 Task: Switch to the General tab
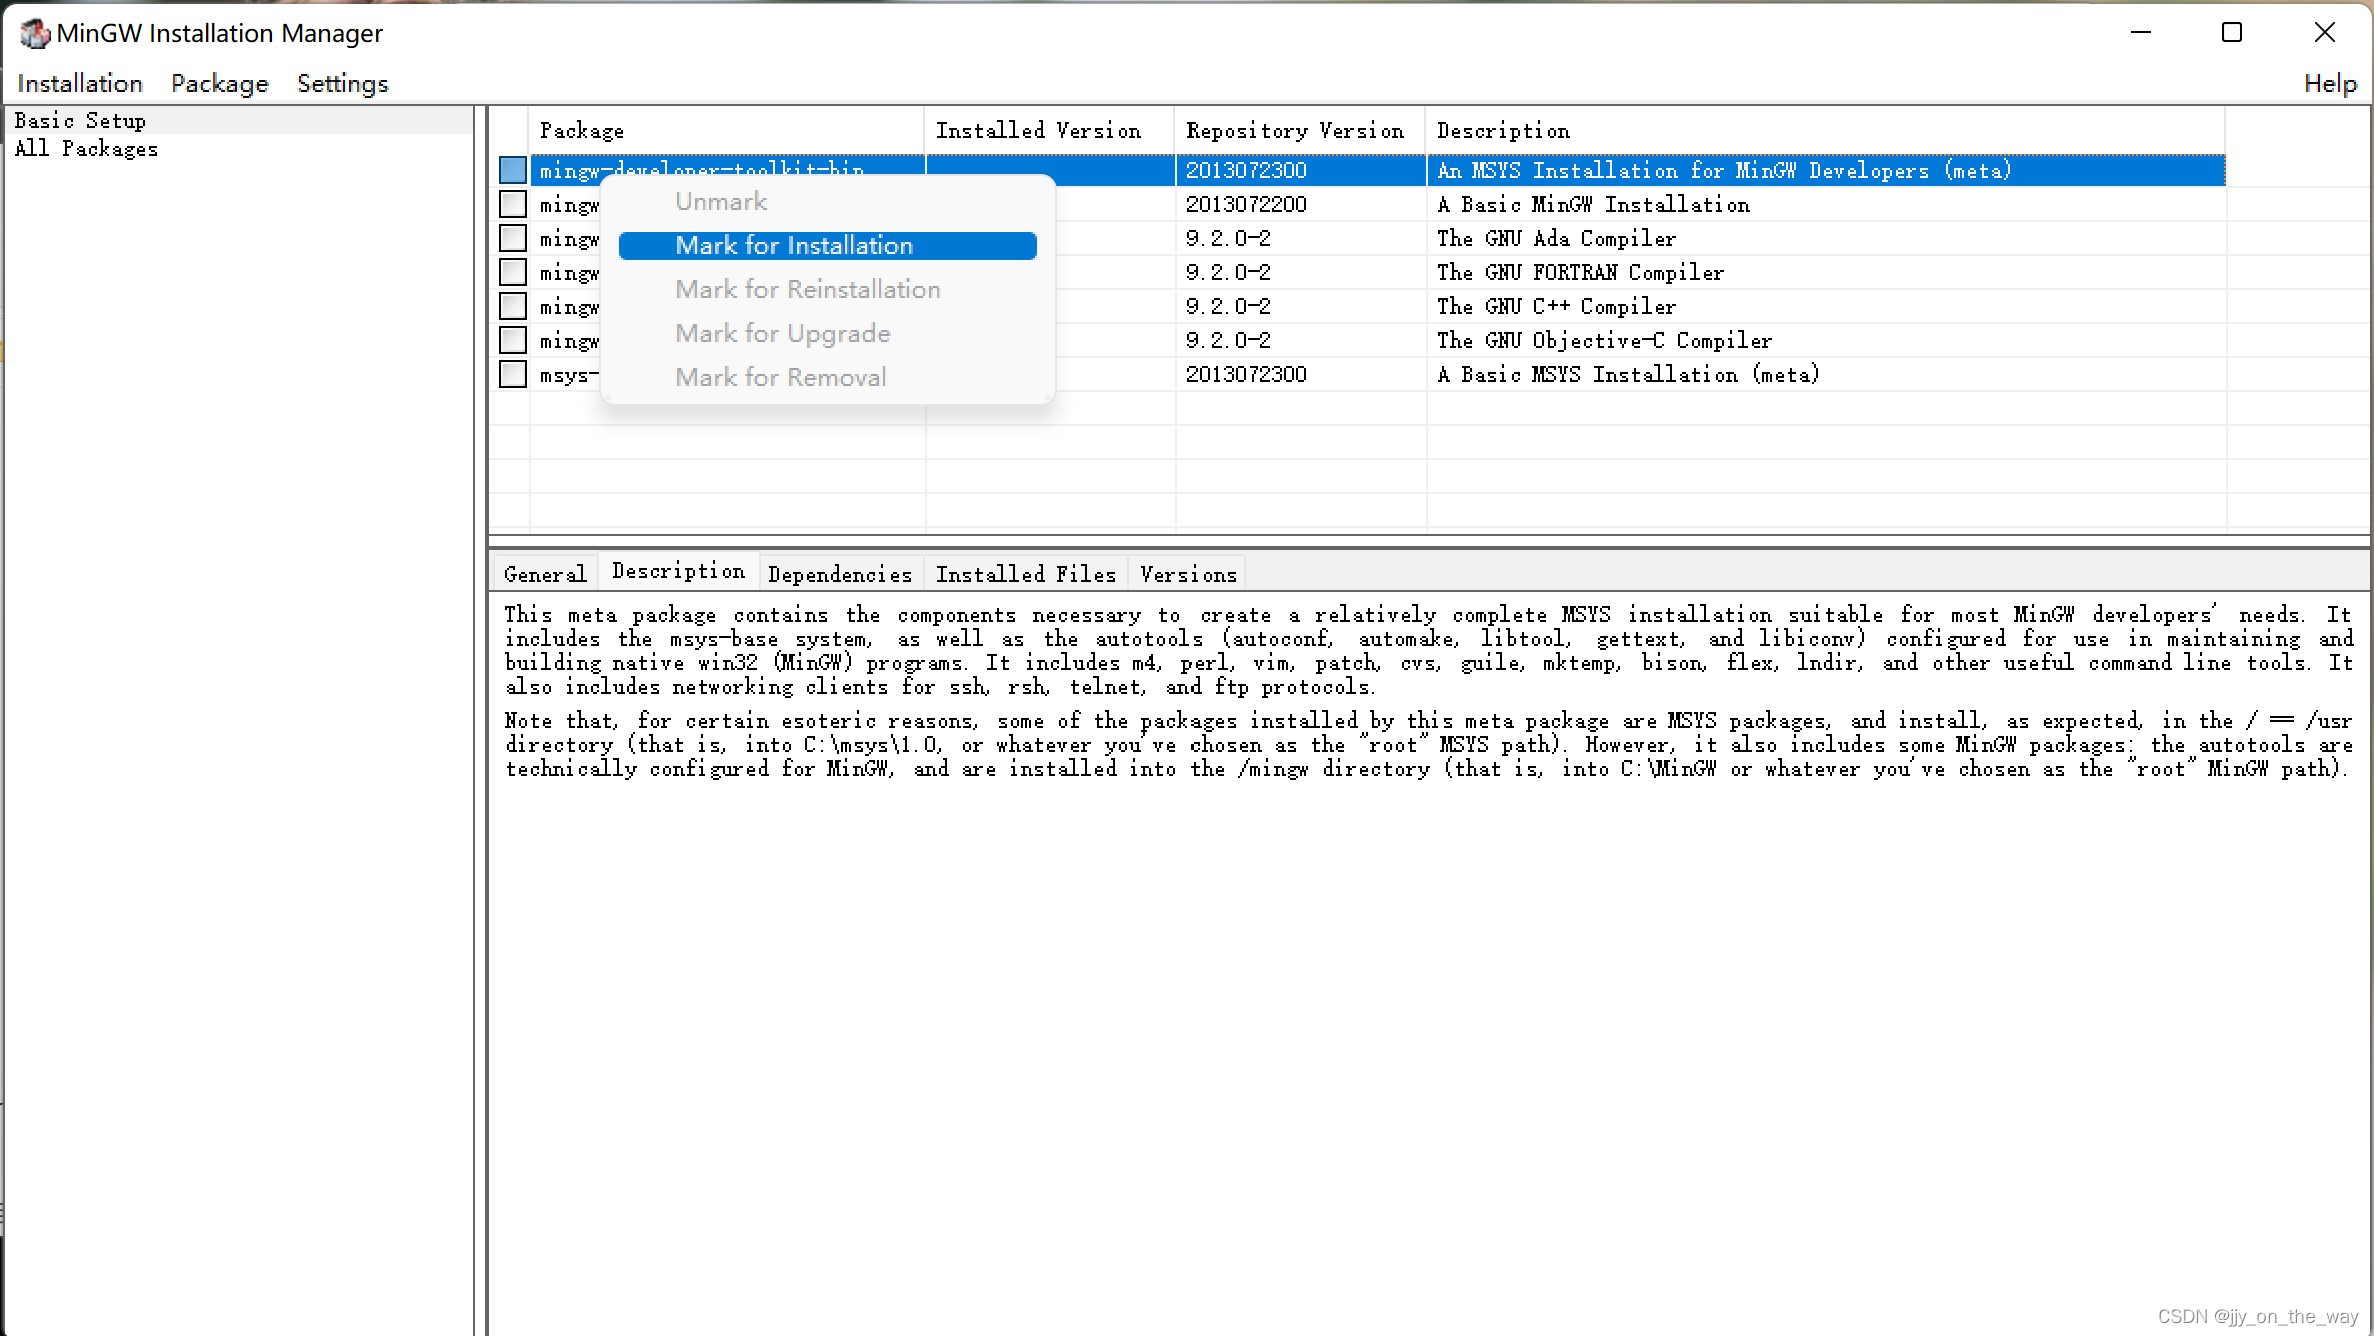click(545, 574)
